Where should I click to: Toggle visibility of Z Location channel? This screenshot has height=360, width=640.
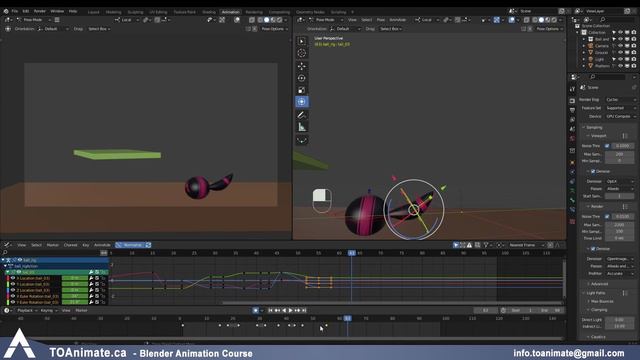[x=13, y=290]
